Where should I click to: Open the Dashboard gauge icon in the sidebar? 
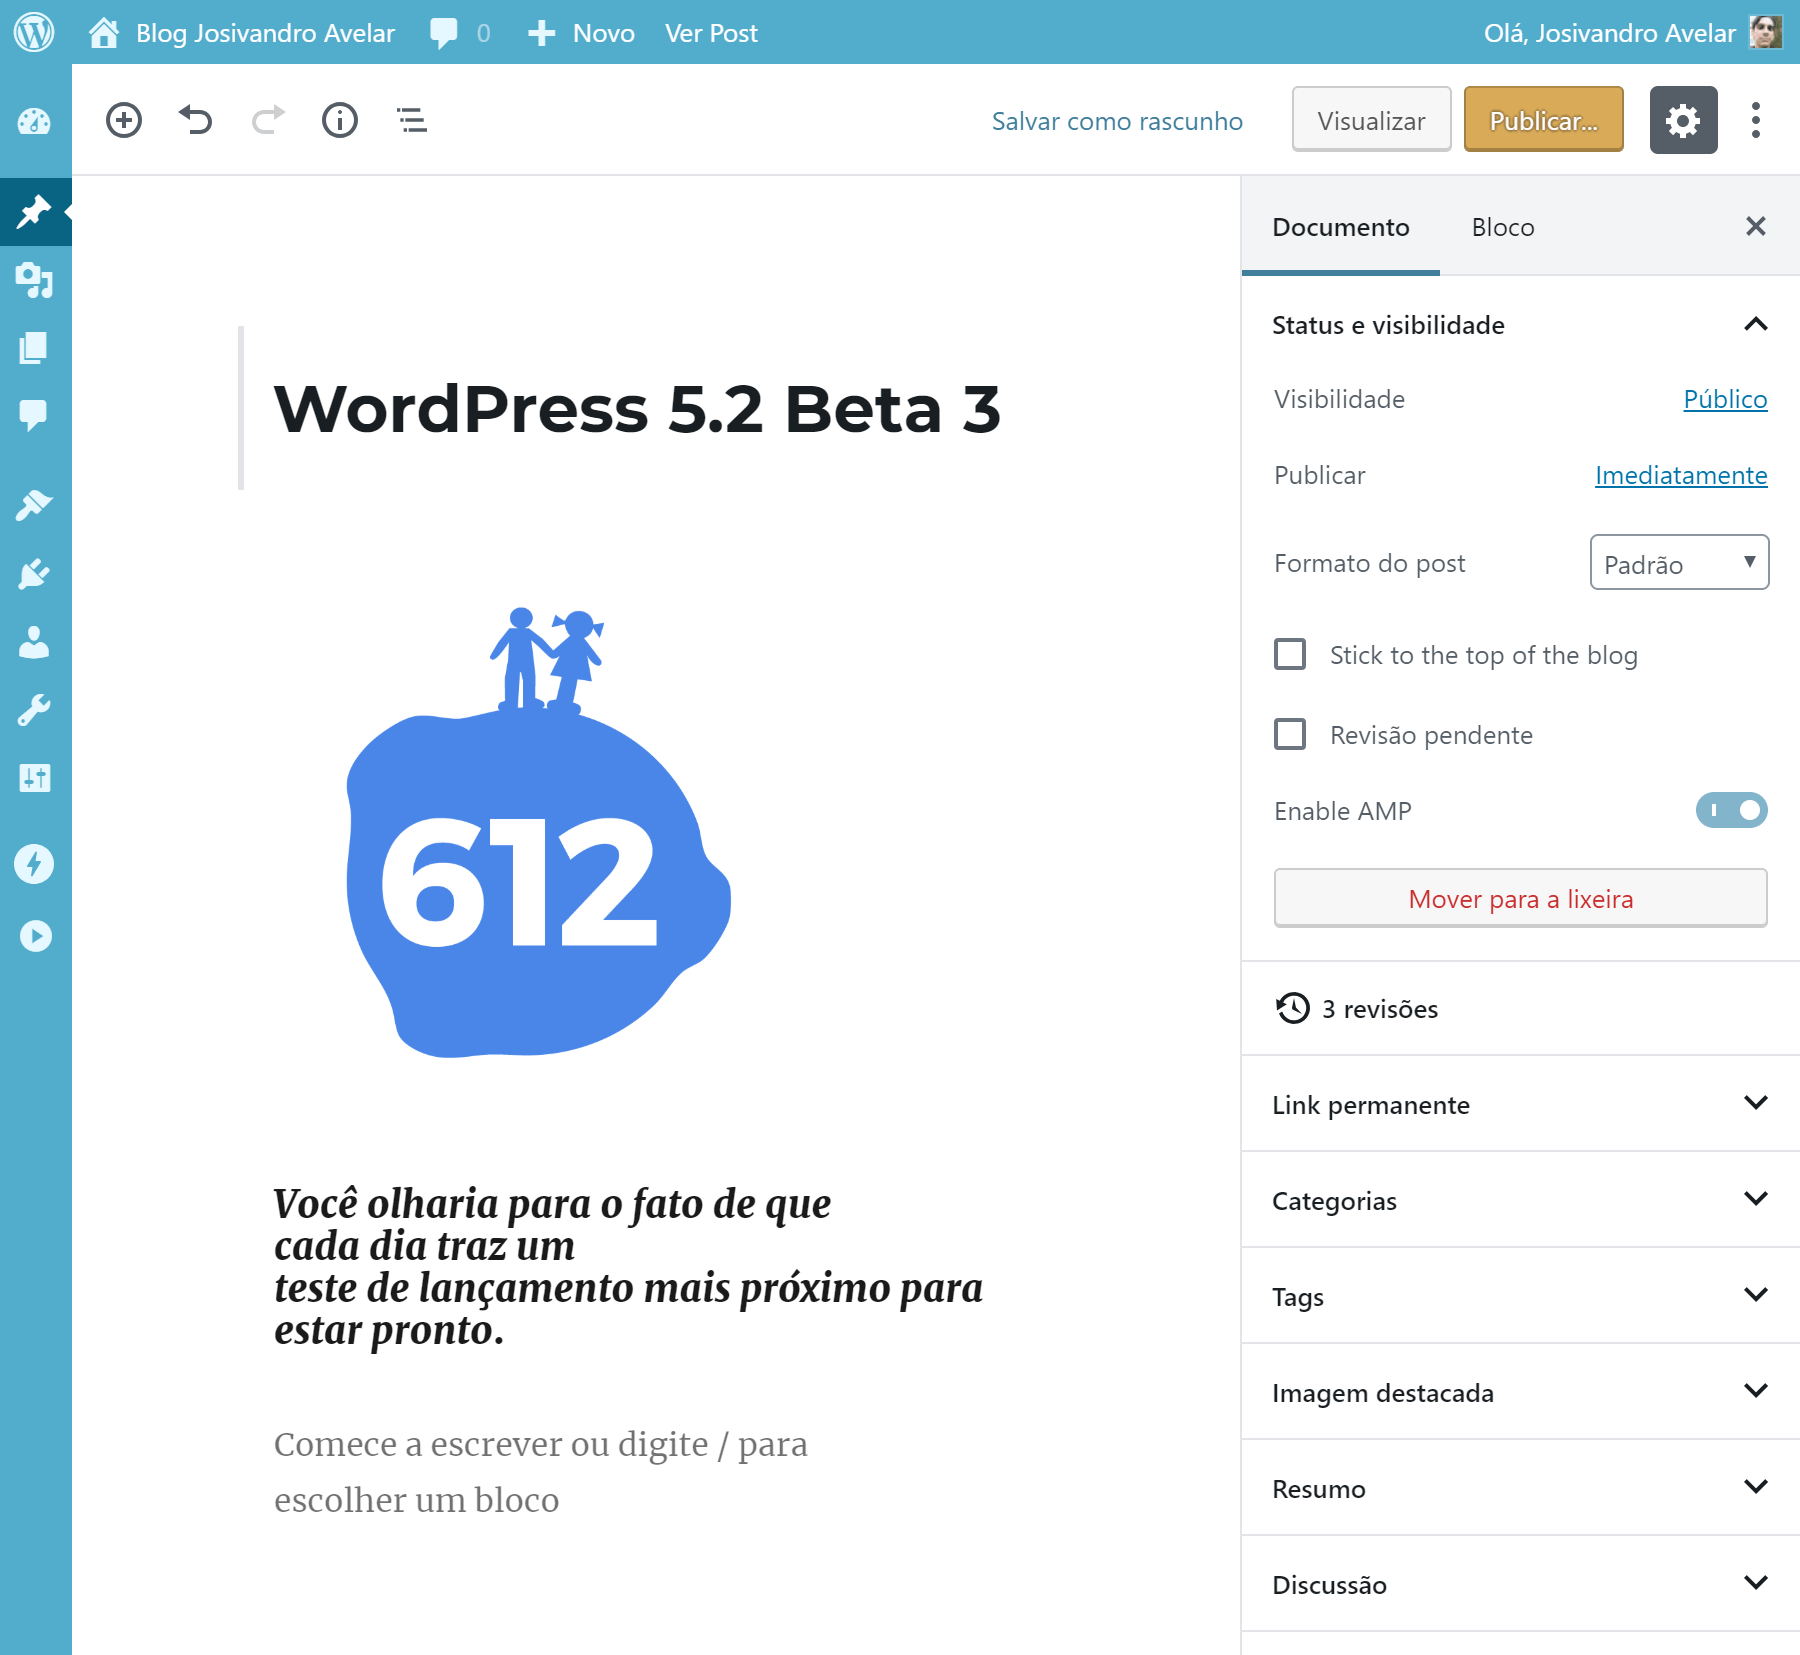click(35, 121)
